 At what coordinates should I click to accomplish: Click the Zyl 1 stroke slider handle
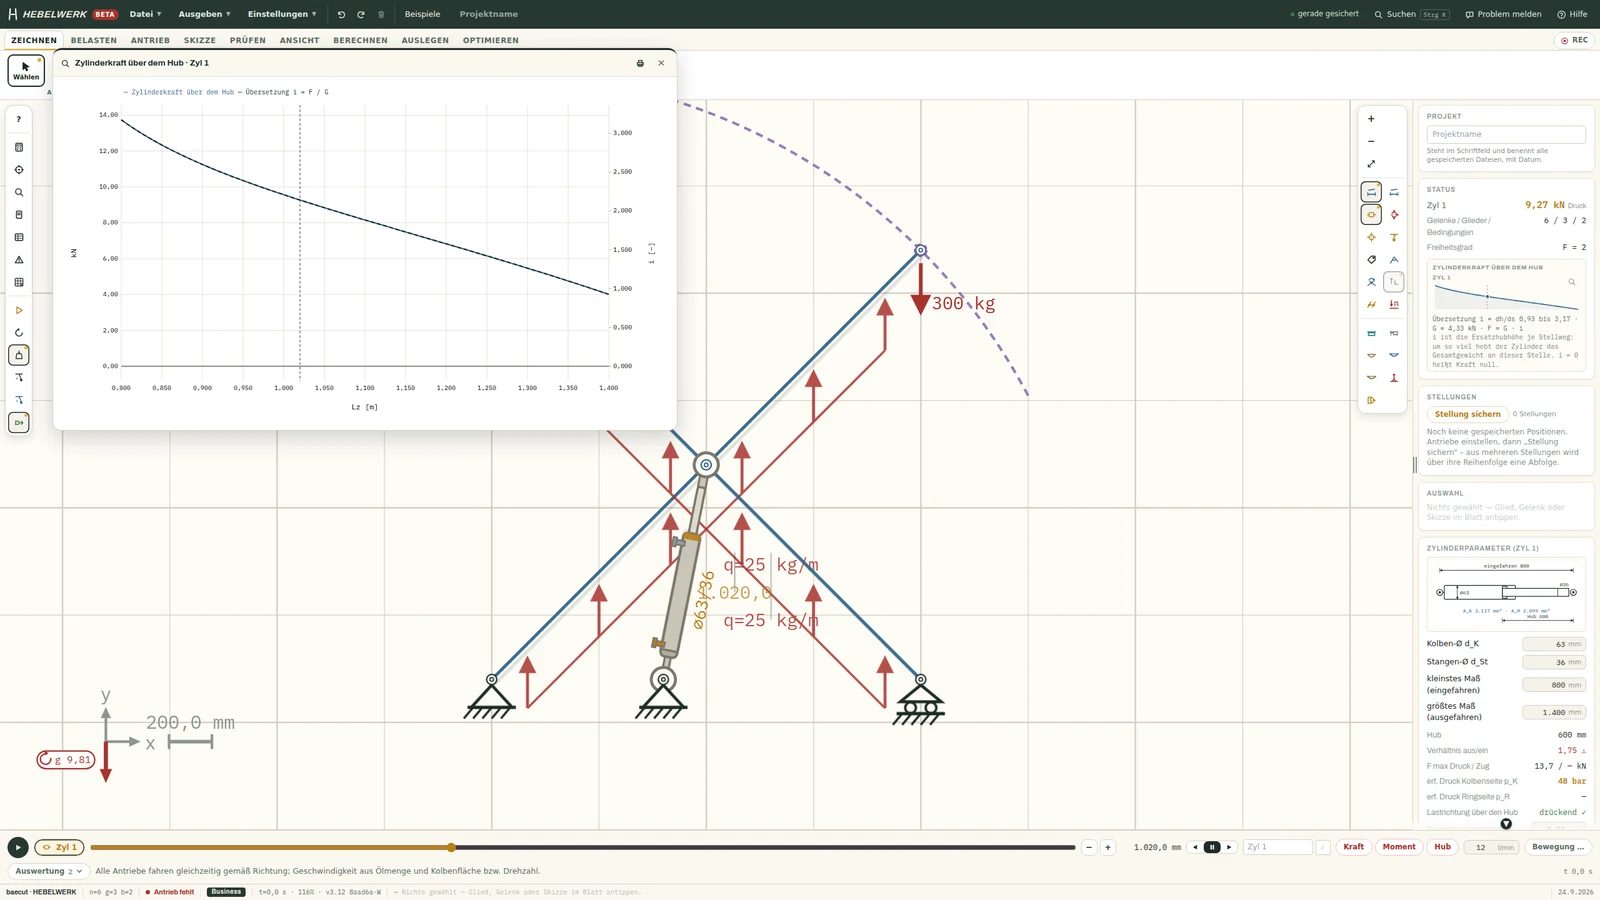tap(451, 847)
